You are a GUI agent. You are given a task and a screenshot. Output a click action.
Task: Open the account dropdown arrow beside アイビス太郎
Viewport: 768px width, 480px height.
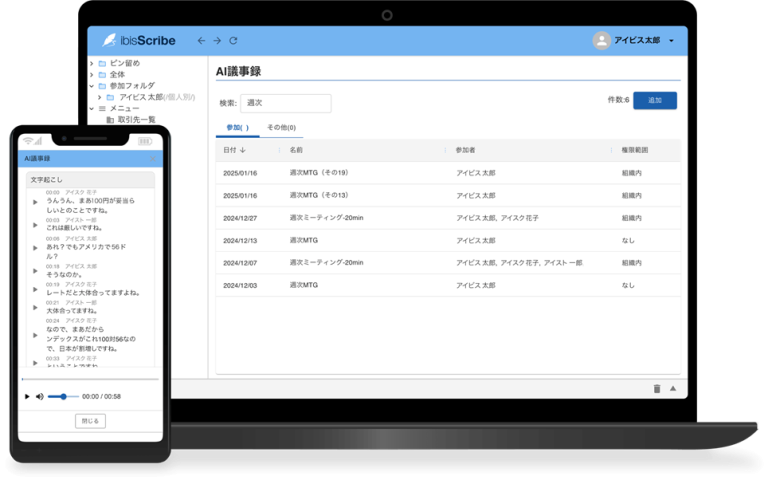click(x=671, y=41)
